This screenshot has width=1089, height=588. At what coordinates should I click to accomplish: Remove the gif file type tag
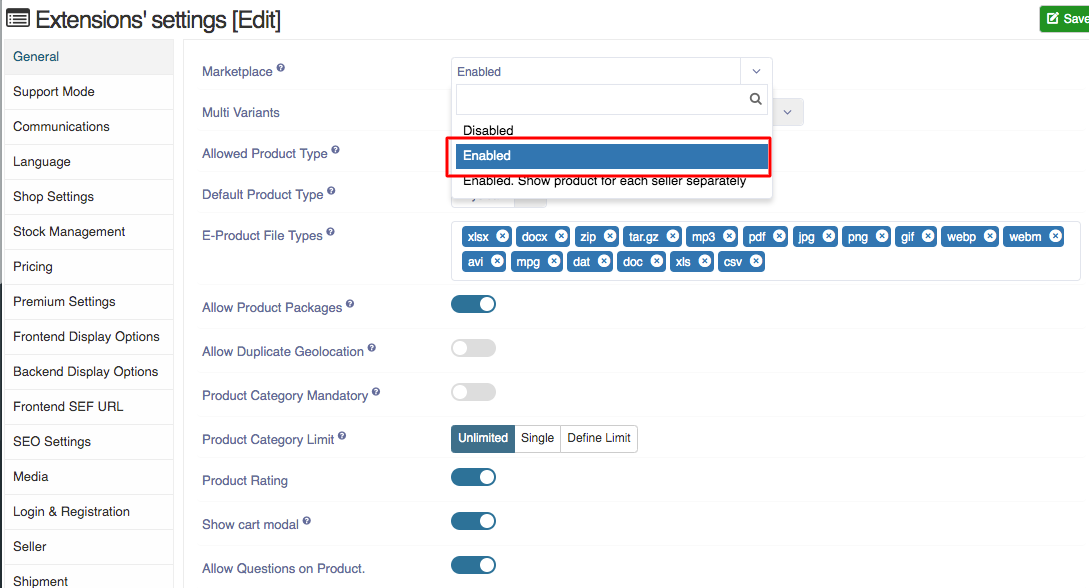pos(928,236)
